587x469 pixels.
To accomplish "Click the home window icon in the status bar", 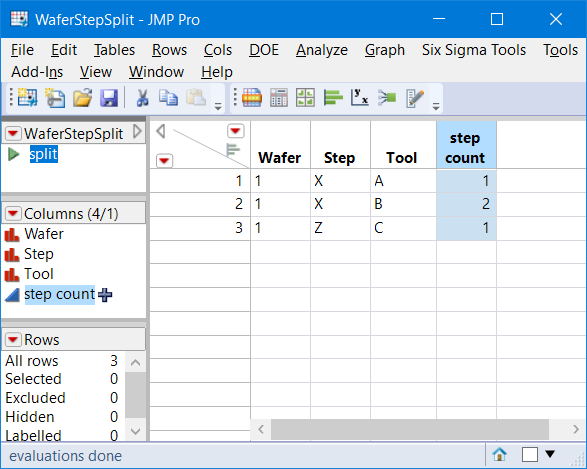I will click(x=499, y=455).
